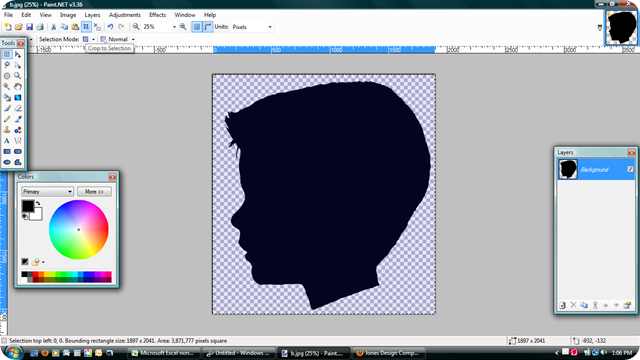Image resolution: width=640 pixels, height=360 pixels.
Task: Select the Zoom tool in Tools panel
Action: coord(18,76)
